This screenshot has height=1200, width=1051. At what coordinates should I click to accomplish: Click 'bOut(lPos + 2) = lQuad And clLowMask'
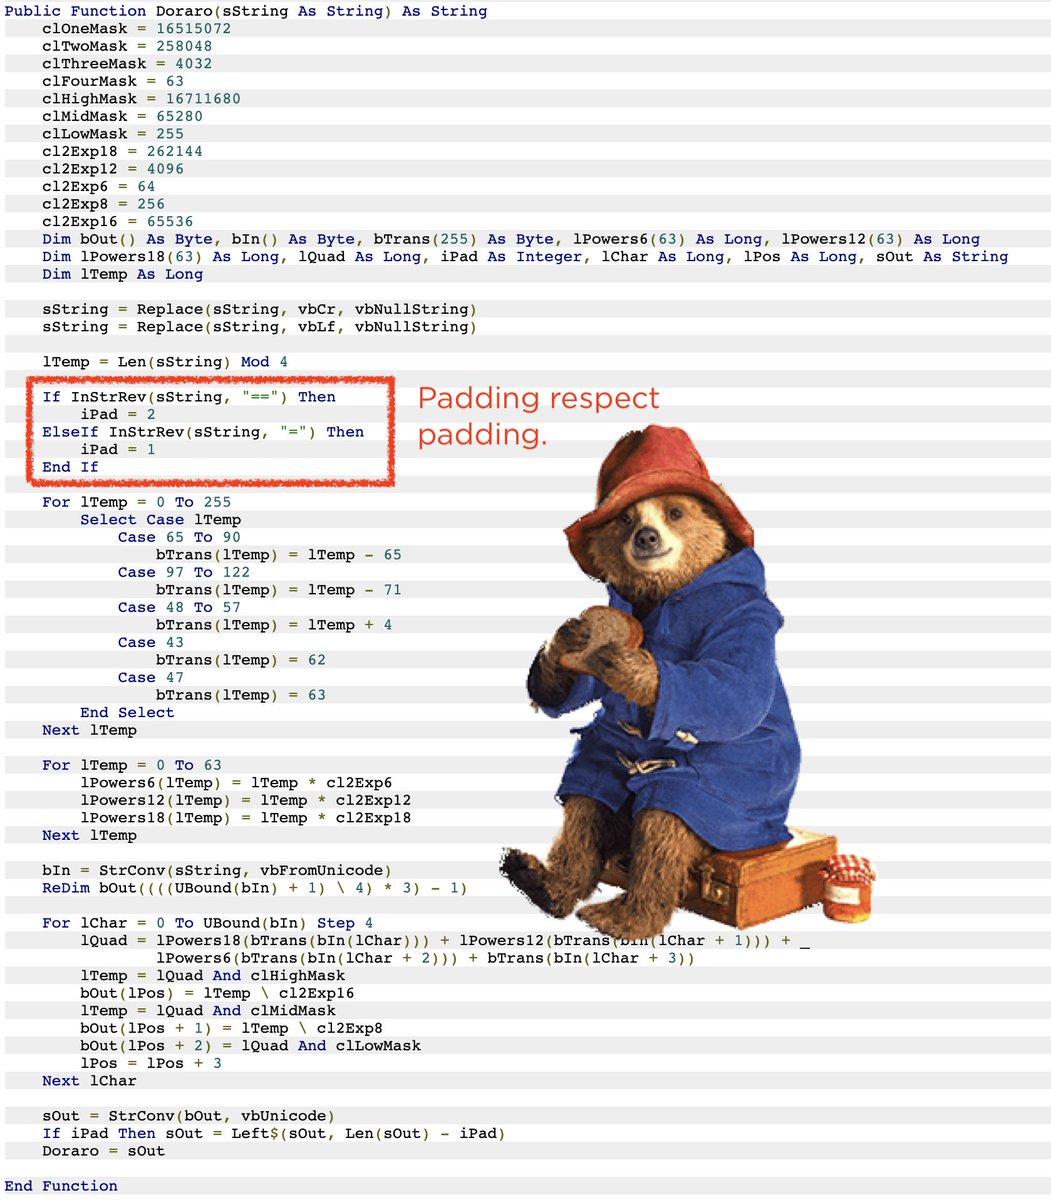[251, 1045]
